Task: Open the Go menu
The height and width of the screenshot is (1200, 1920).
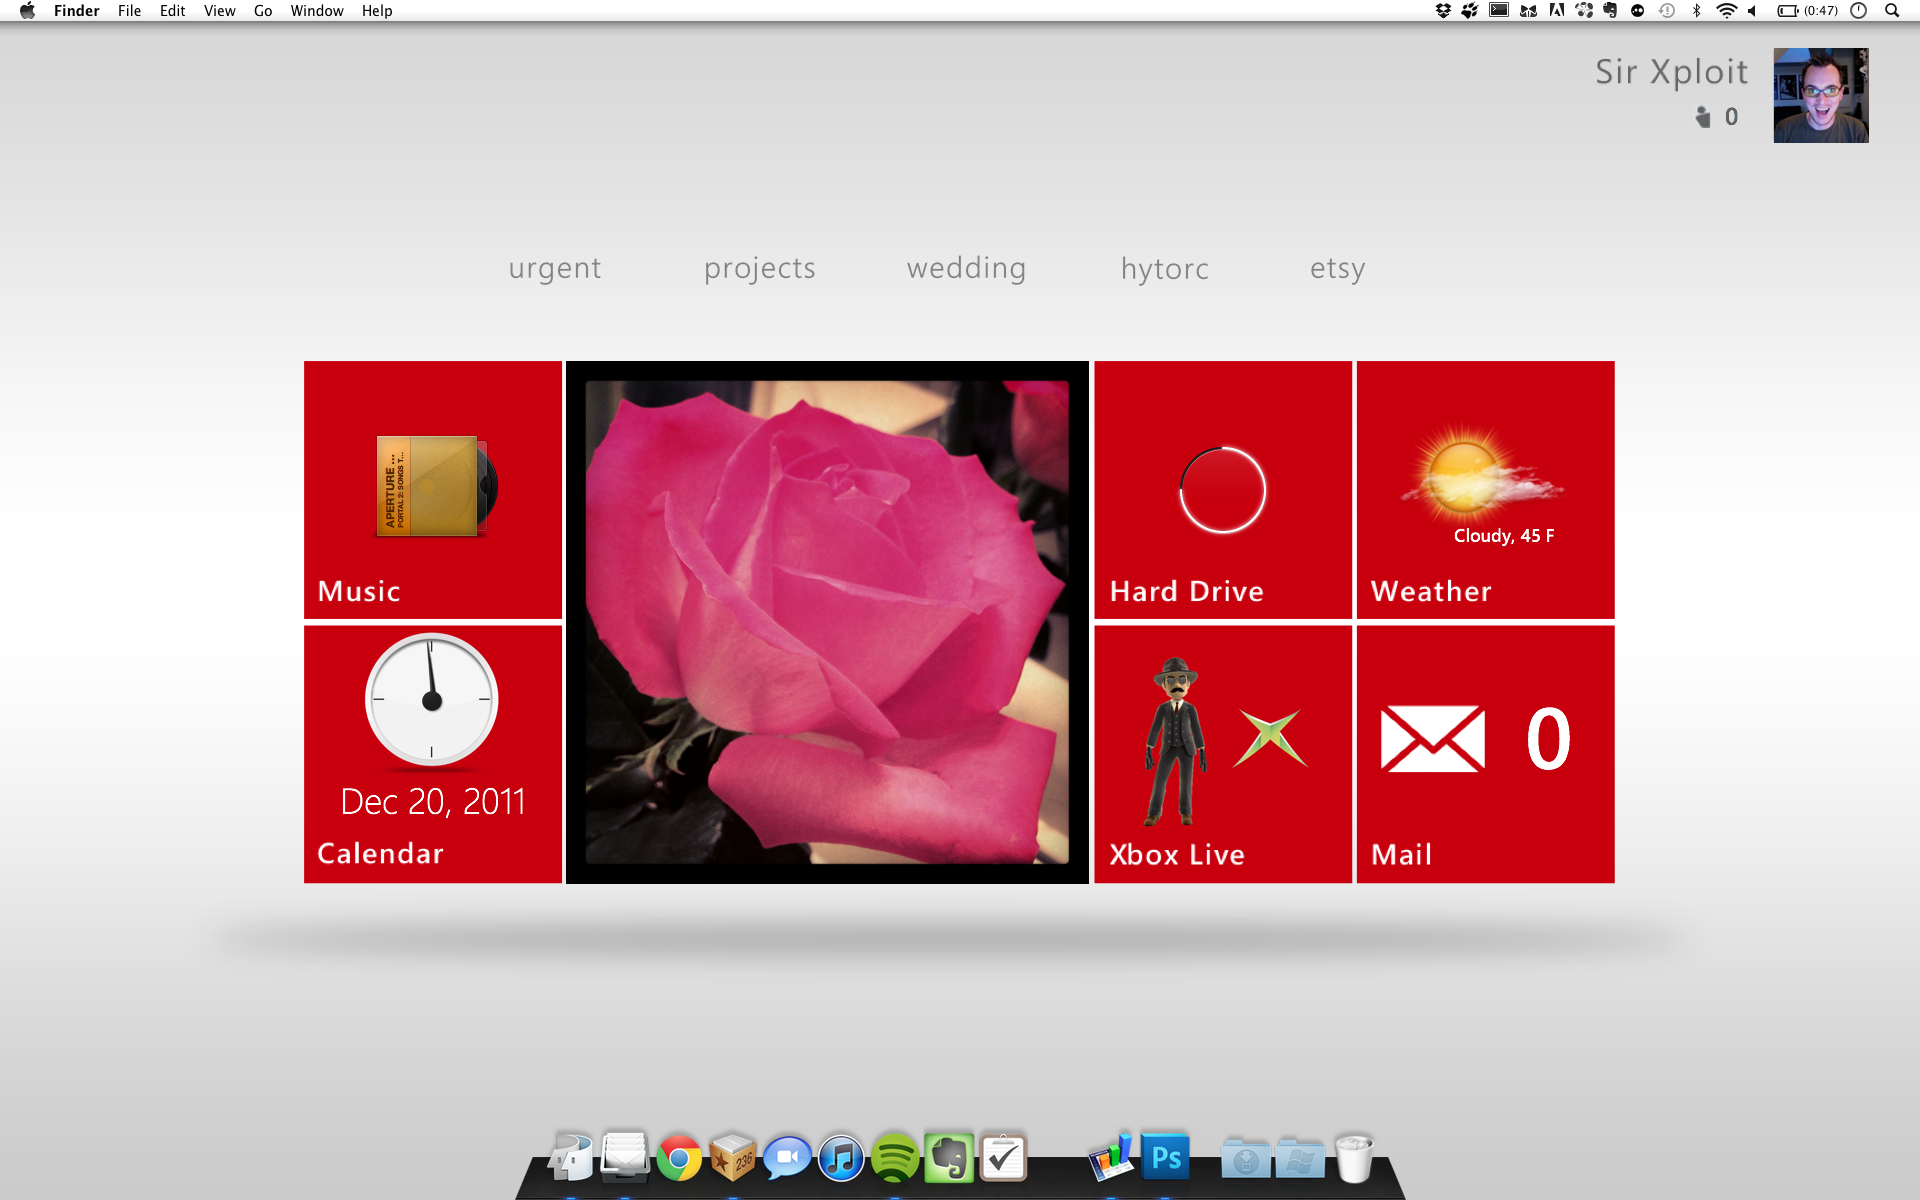Action: point(263,11)
